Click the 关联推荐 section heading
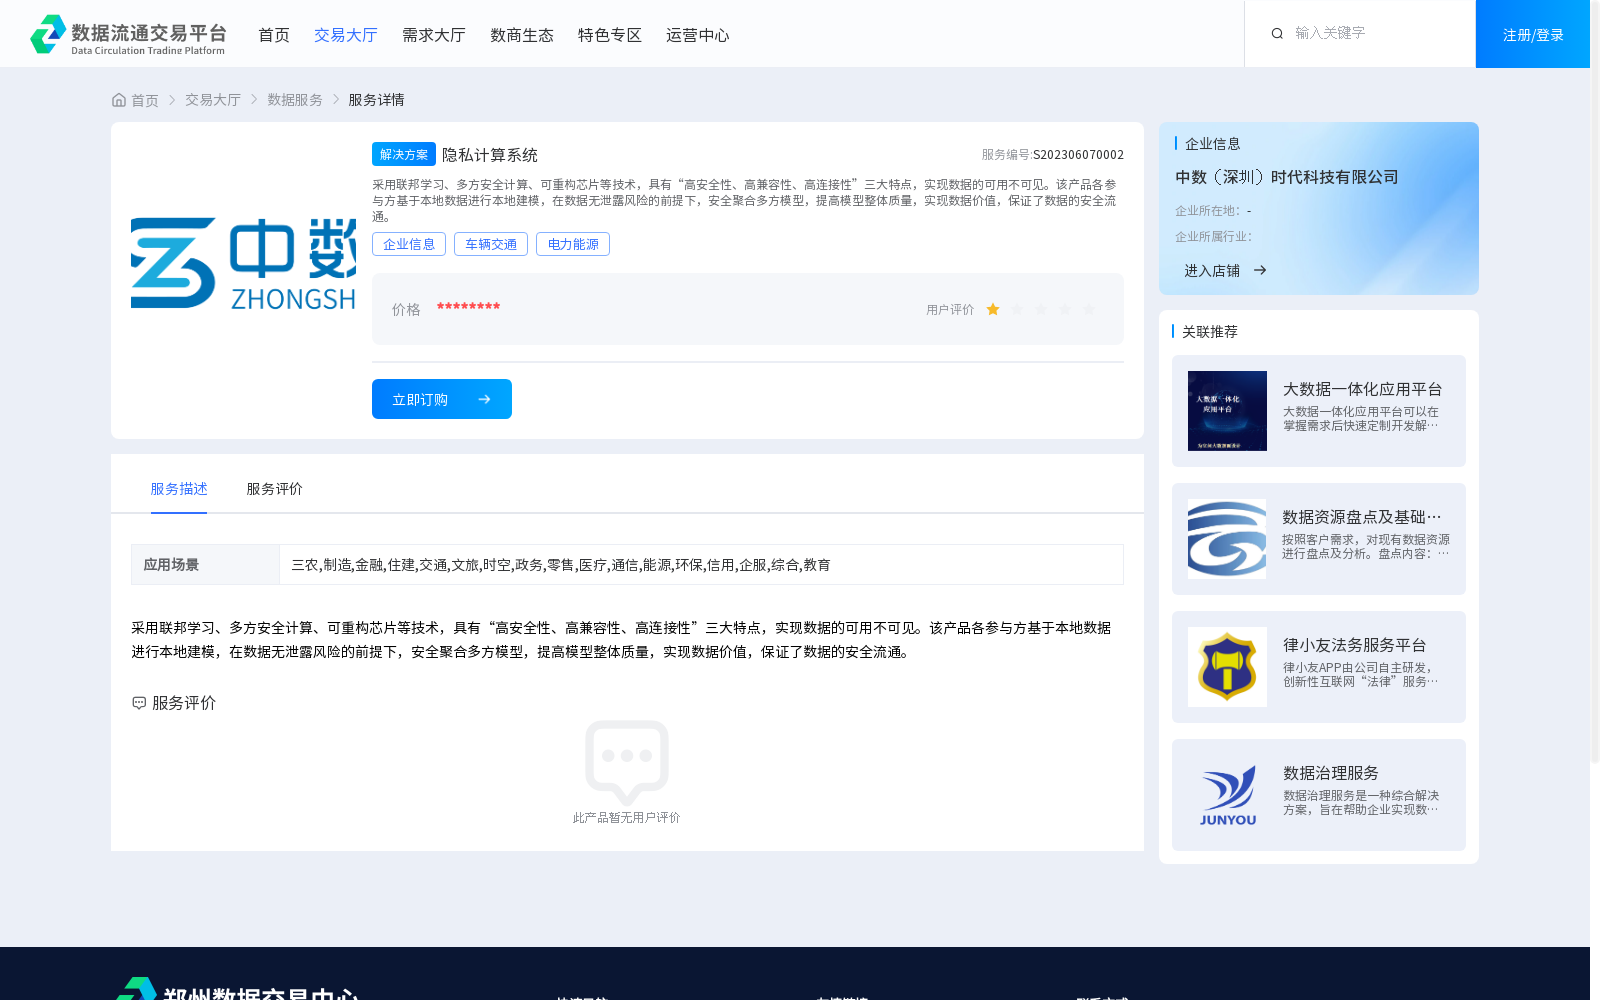 1210,332
